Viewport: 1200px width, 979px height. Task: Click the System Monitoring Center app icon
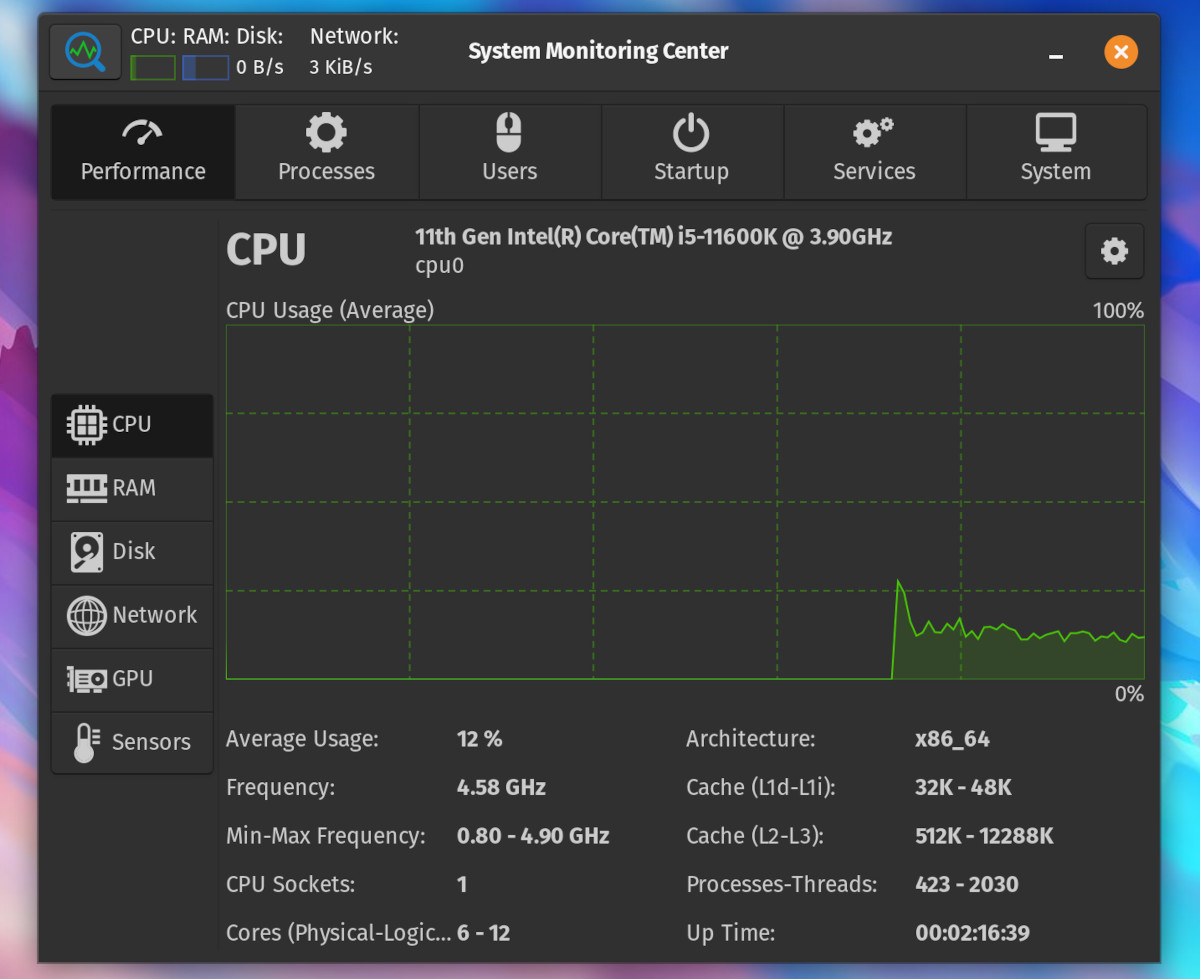(x=86, y=52)
